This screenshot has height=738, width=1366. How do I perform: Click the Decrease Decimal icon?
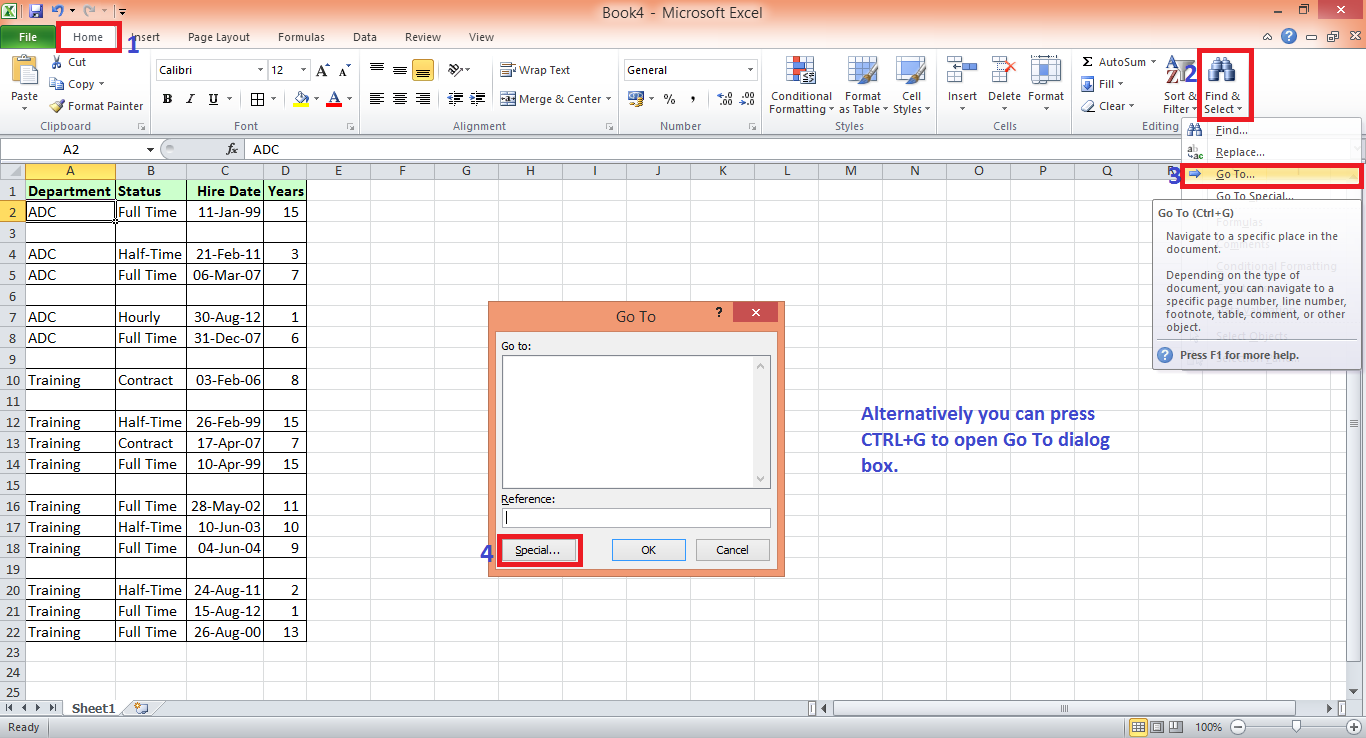click(749, 99)
